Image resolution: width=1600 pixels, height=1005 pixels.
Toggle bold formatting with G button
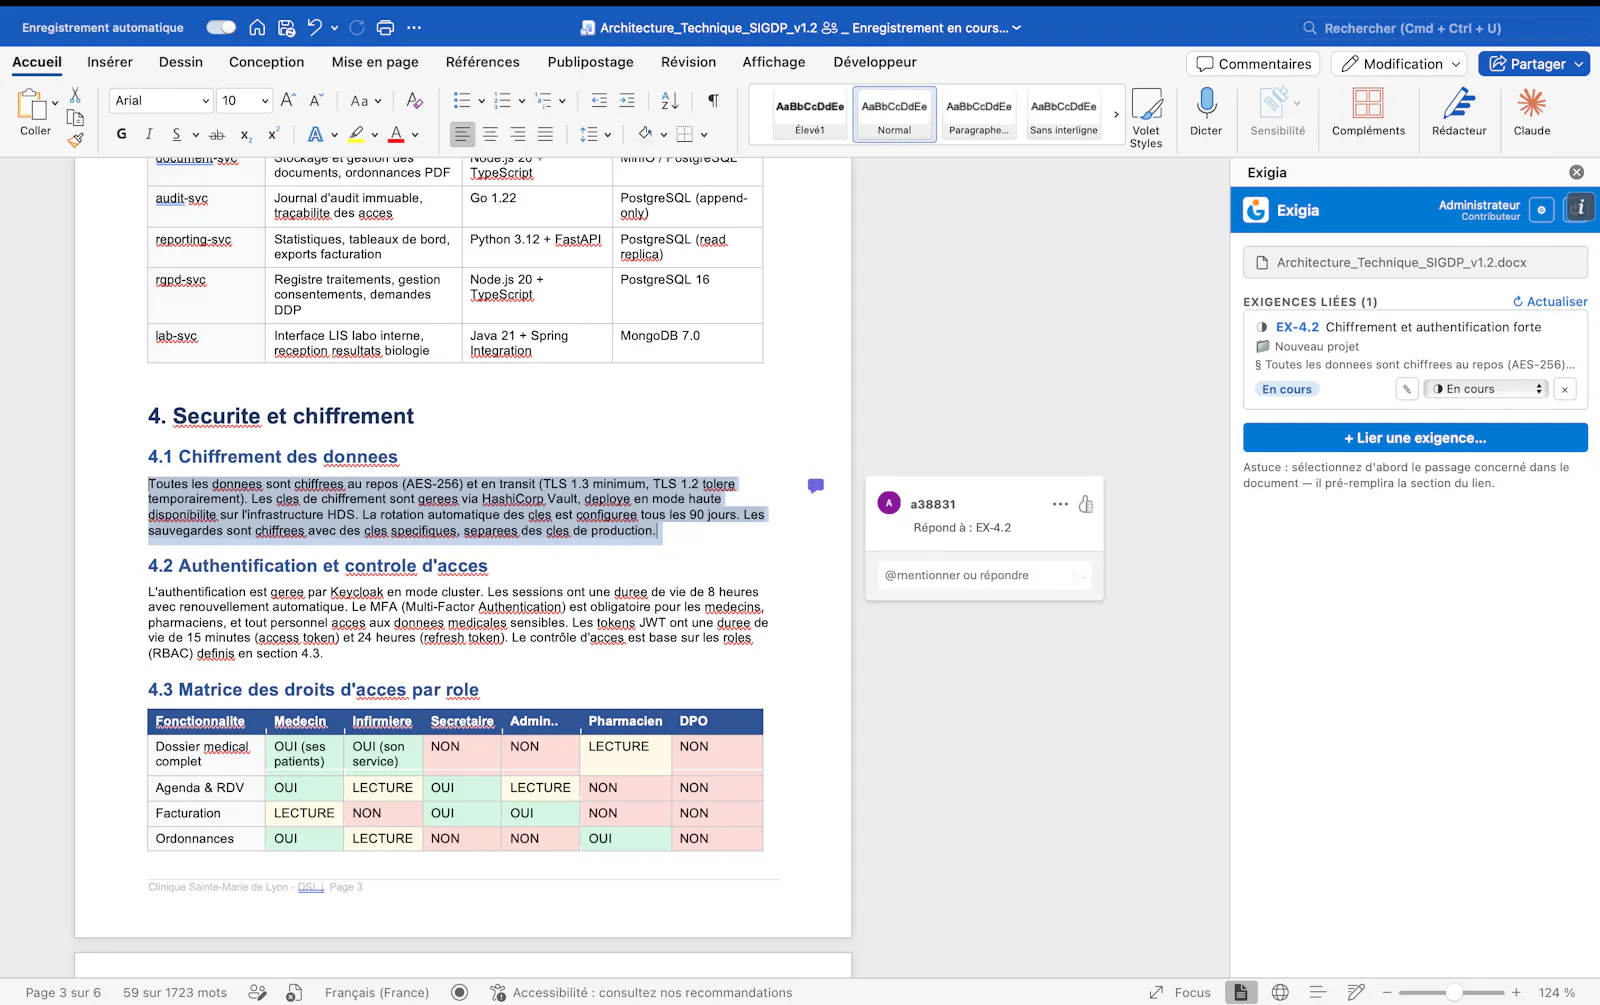click(122, 134)
